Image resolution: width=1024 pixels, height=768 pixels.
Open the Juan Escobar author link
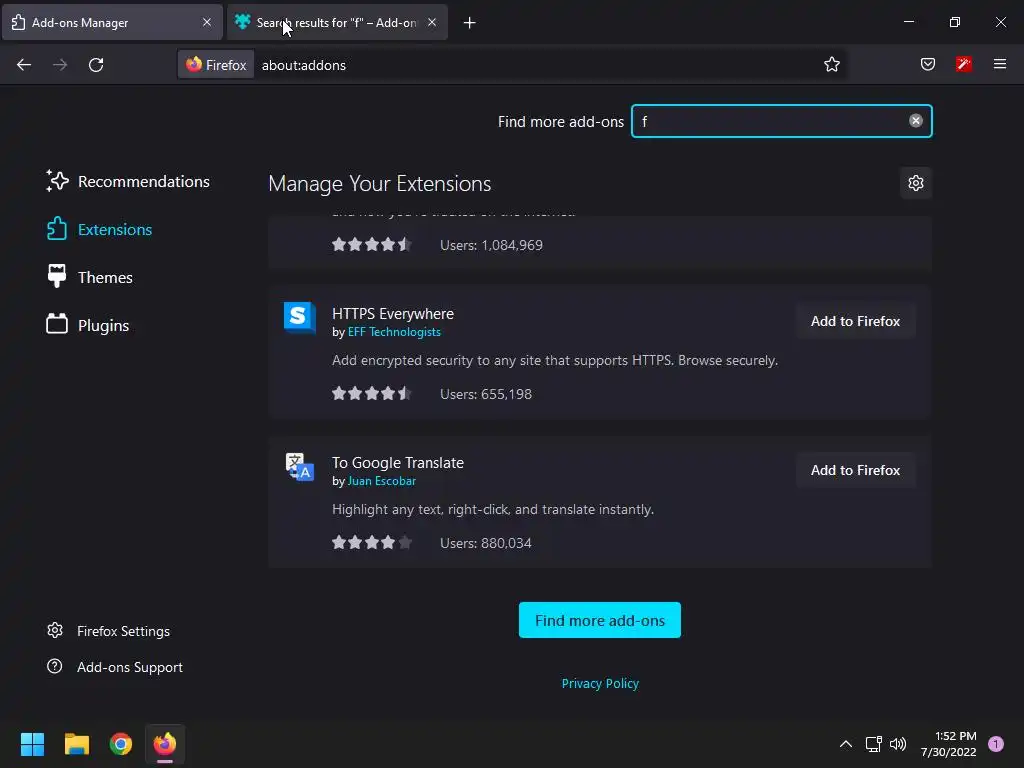[x=381, y=481]
